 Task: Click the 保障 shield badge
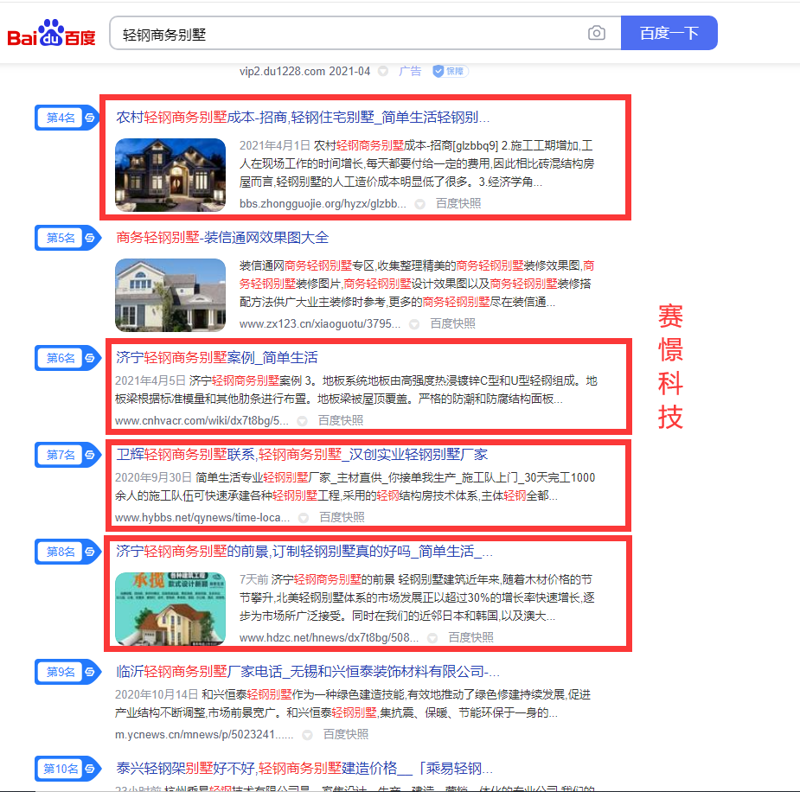tap(450, 71)
